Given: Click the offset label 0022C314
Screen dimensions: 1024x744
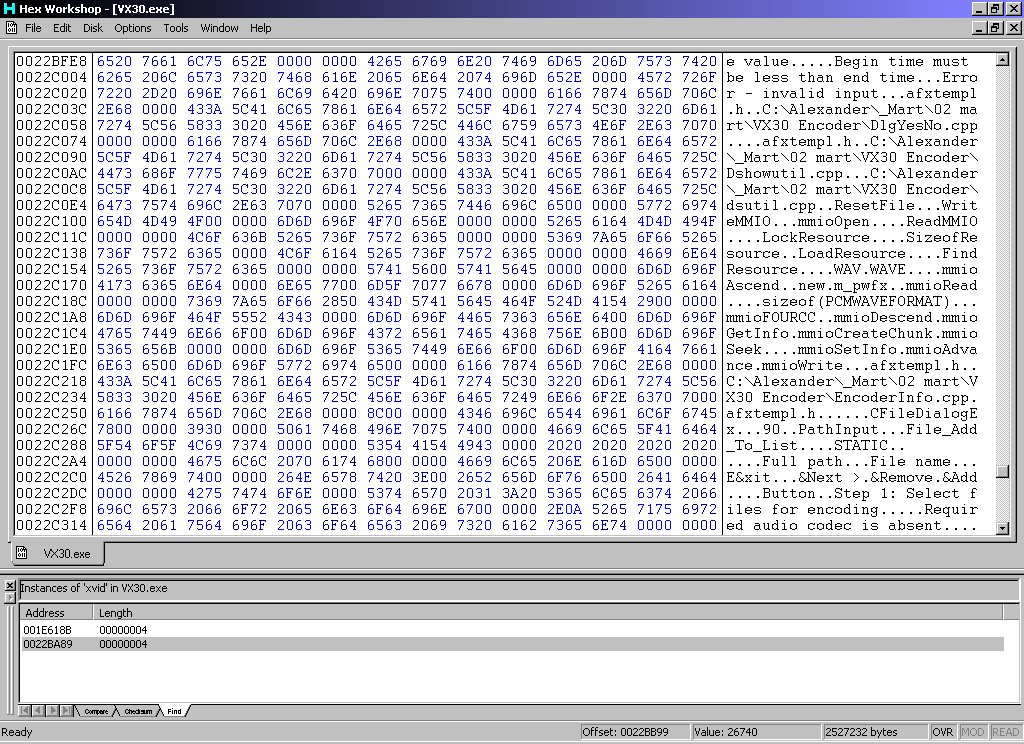Looking at the screenshot, I should point(52,525).
